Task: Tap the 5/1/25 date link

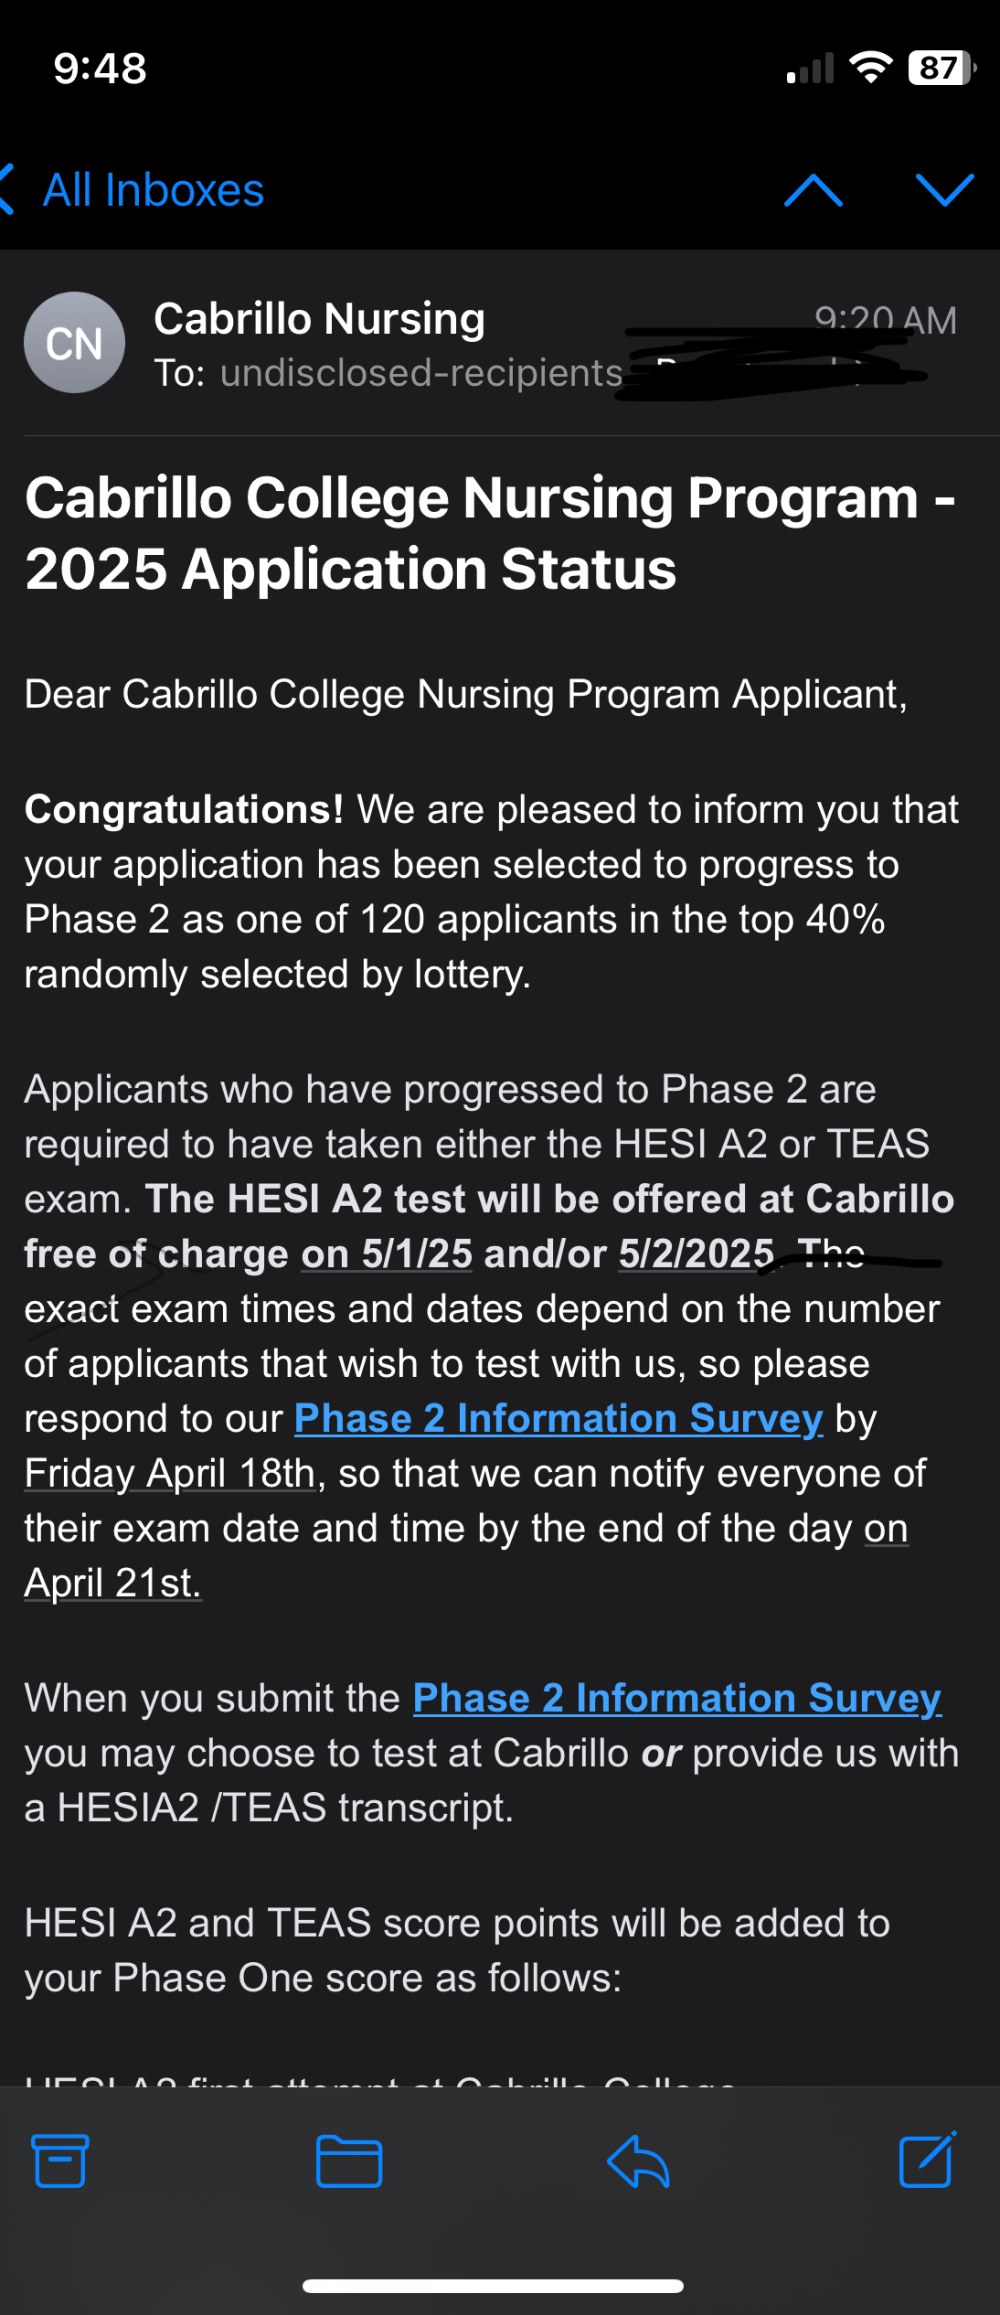Action: pos(387,1254)
